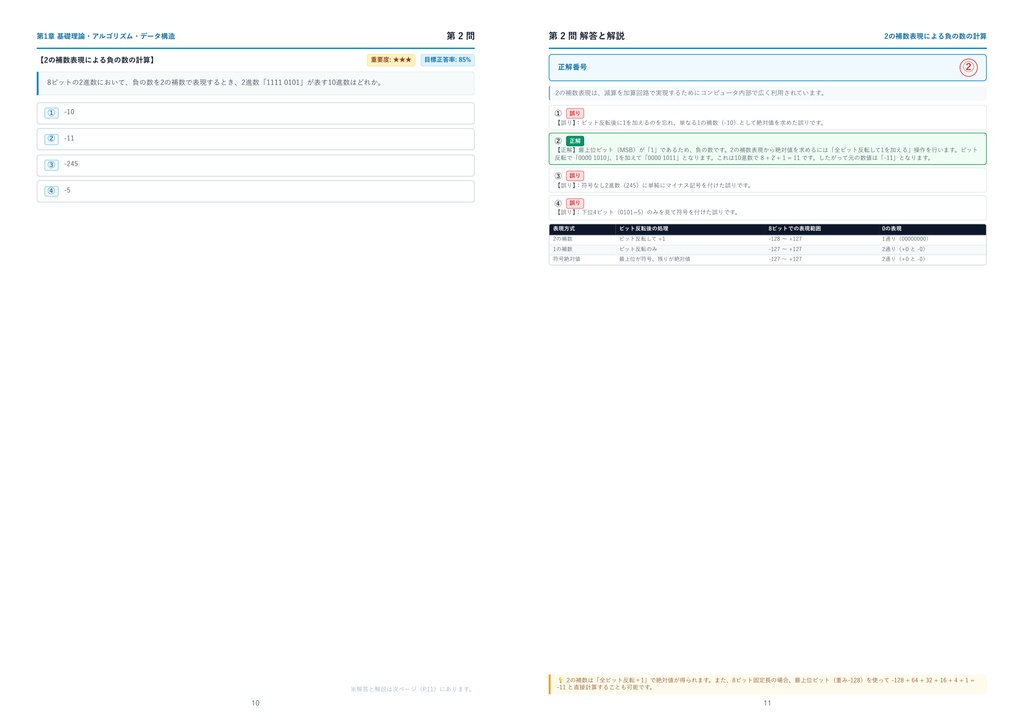Image resolution: width=1024 pixels, height=724 pixels.
Task: Click the 誤り badge beside explanation ①
Action: (x=575, y=114)
